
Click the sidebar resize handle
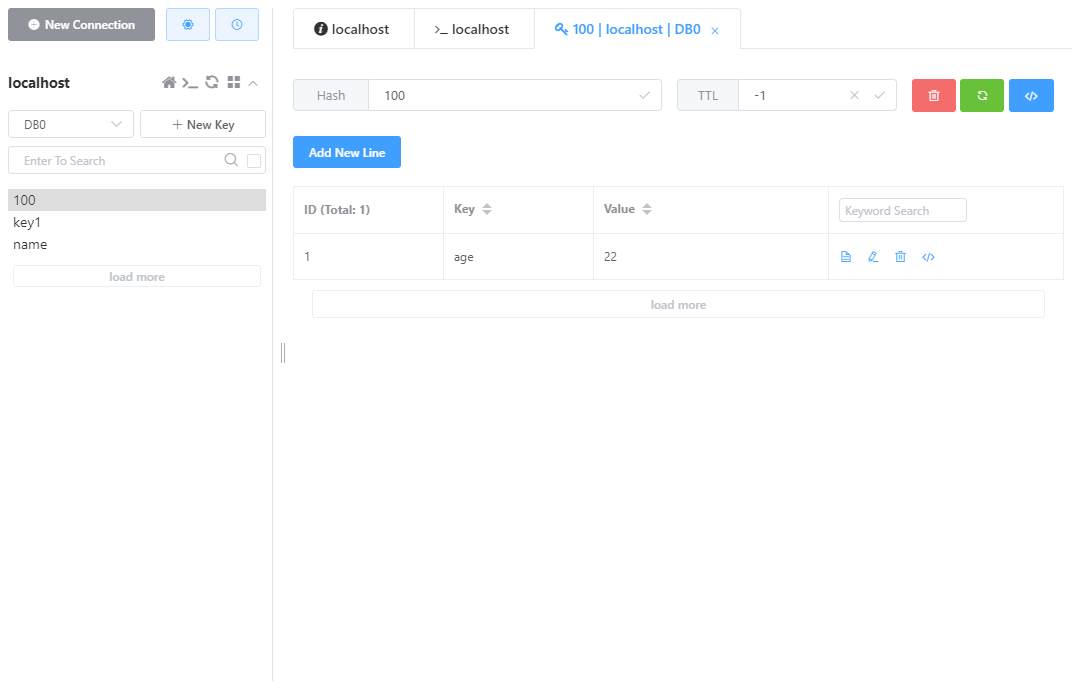[283, 352]
